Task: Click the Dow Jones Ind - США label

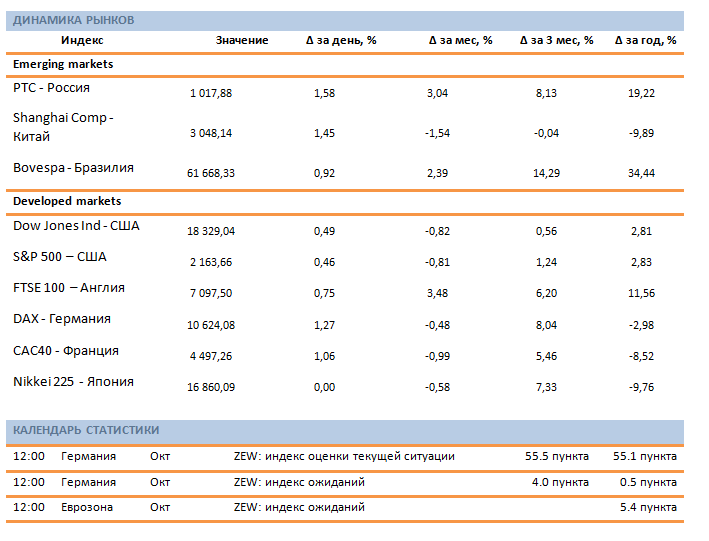Action: 76,226
